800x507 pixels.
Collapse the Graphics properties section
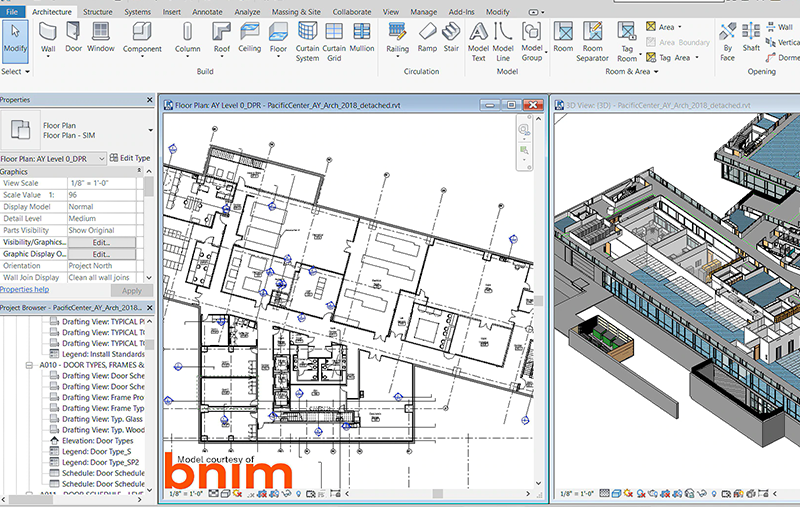pyautogui.click(x=139, y=171)
